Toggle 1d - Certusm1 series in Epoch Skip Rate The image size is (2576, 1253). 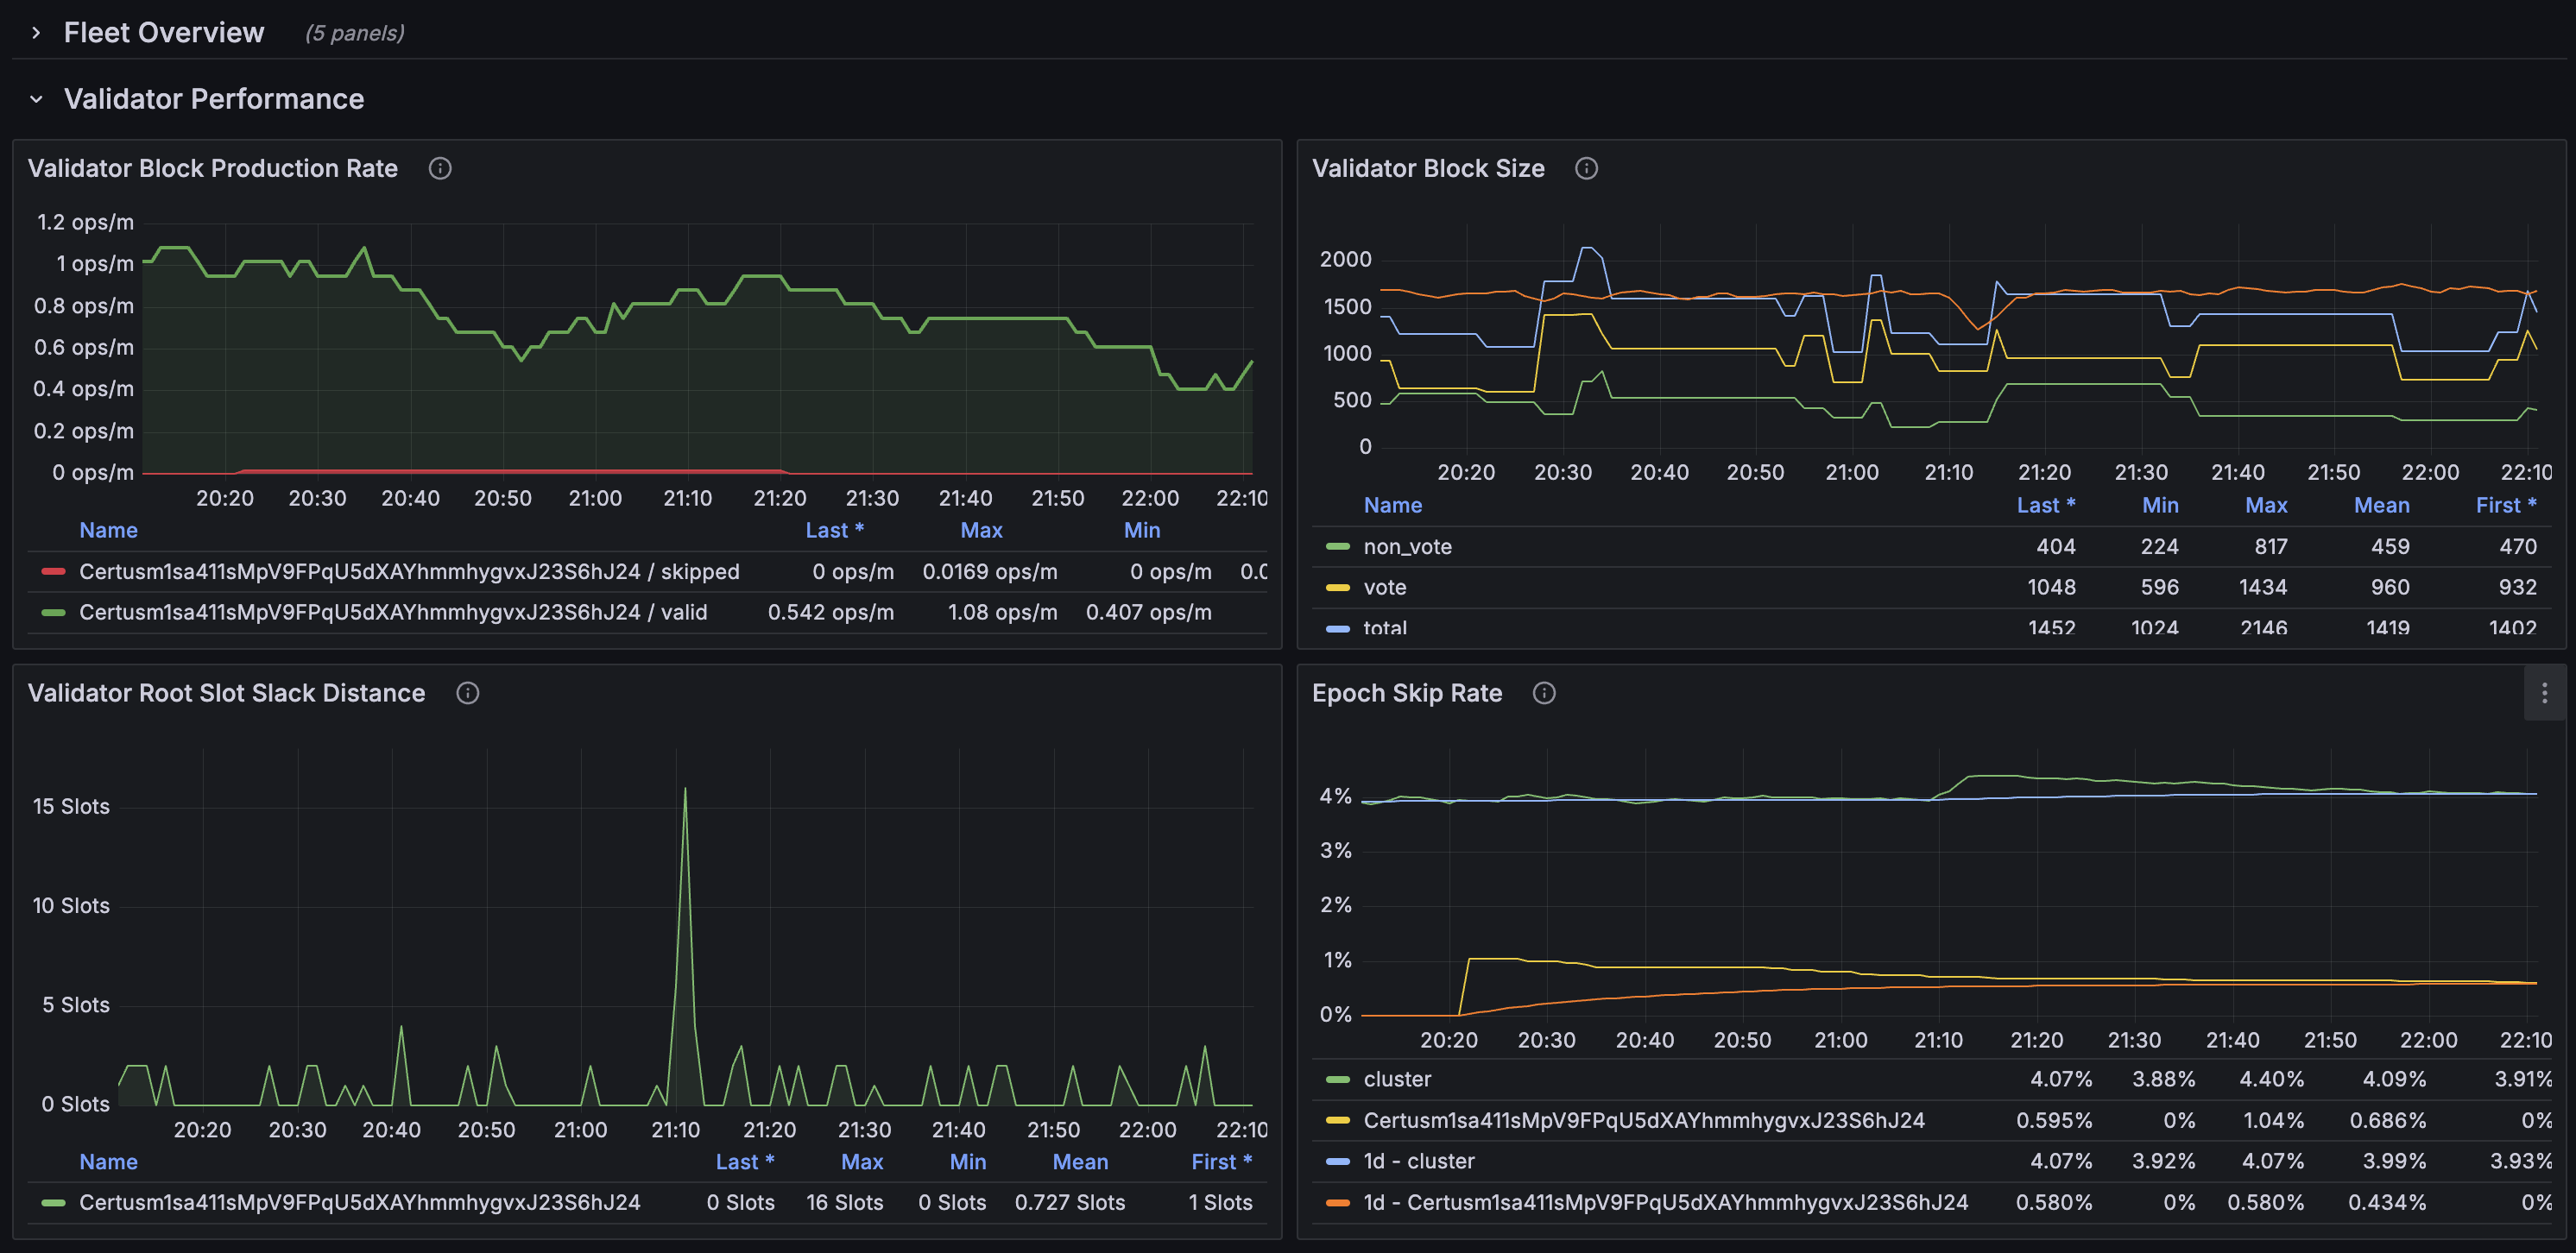[1665, 1203]
